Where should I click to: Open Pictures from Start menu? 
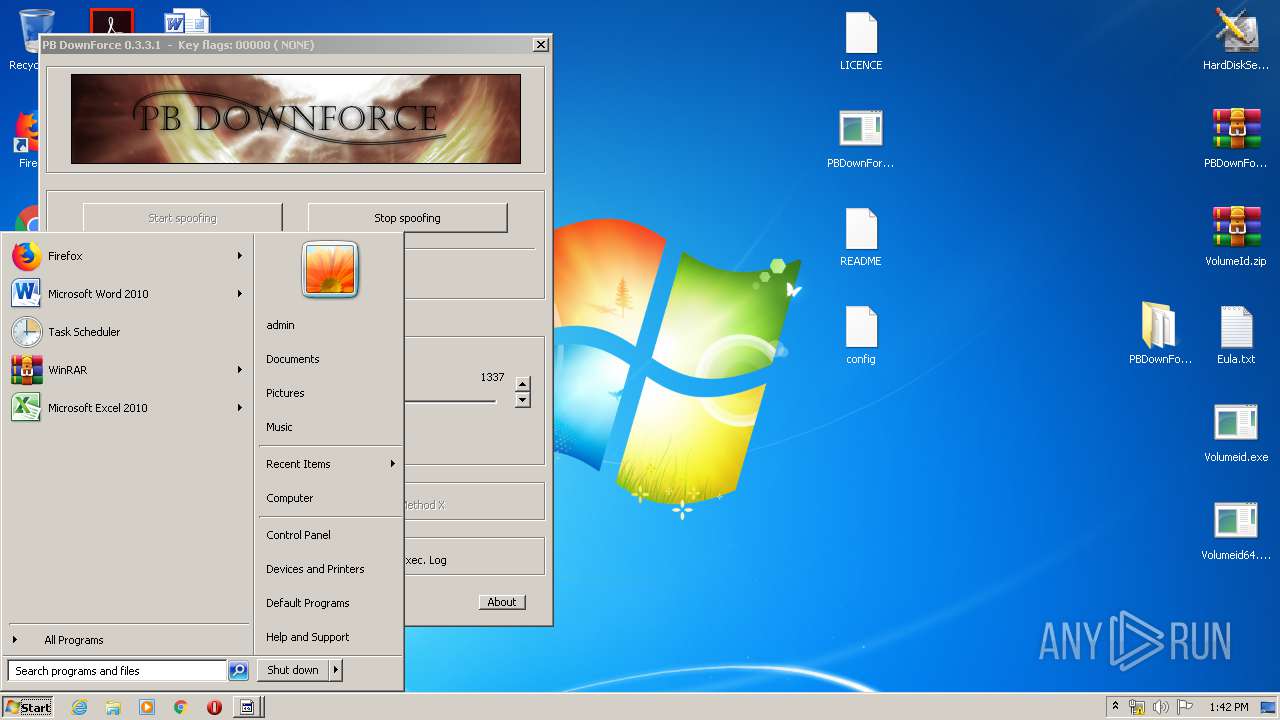[329, 393]
